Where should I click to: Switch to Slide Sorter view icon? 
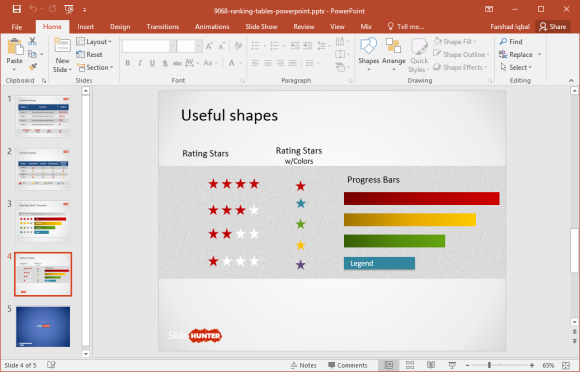pyautogui.click(x=410, y=365)
